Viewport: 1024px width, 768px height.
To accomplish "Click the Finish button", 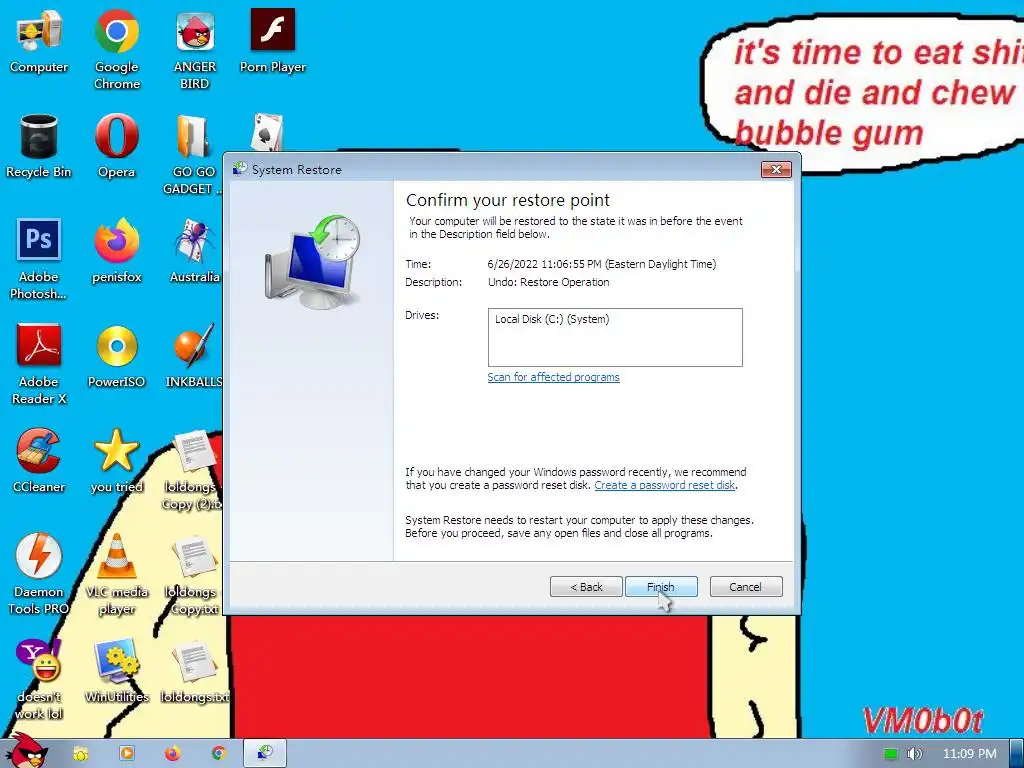I will (x=661, y=586).
